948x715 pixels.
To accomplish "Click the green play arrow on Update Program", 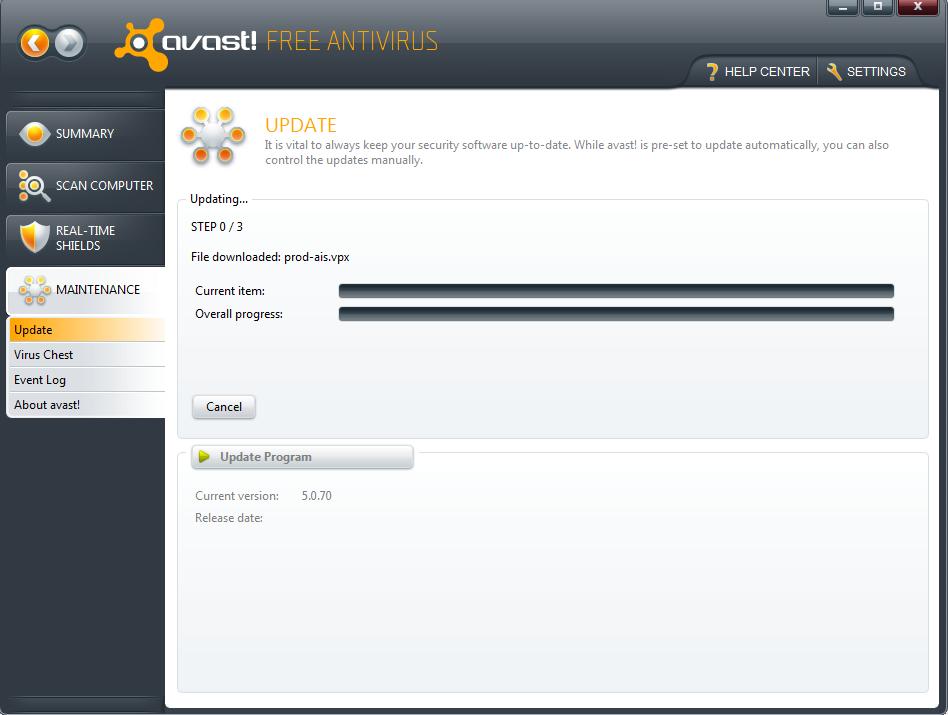I will (204, 456).
